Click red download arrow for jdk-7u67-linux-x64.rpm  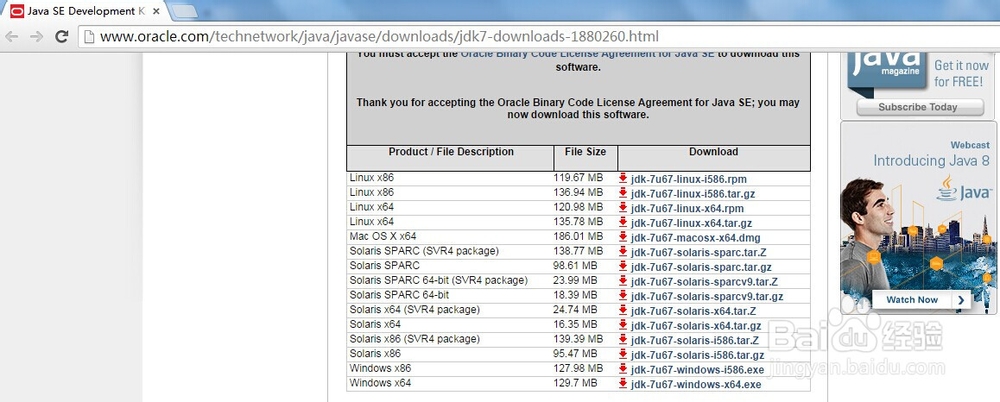[x=623, y=207]
